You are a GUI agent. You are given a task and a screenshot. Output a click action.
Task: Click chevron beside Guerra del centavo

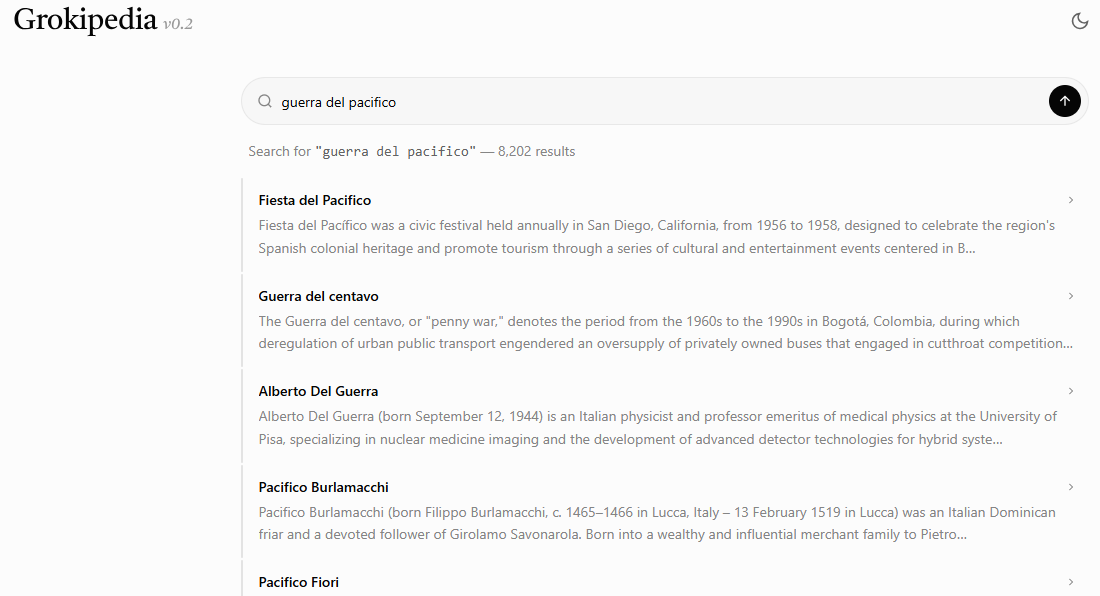click(1071, 296)
